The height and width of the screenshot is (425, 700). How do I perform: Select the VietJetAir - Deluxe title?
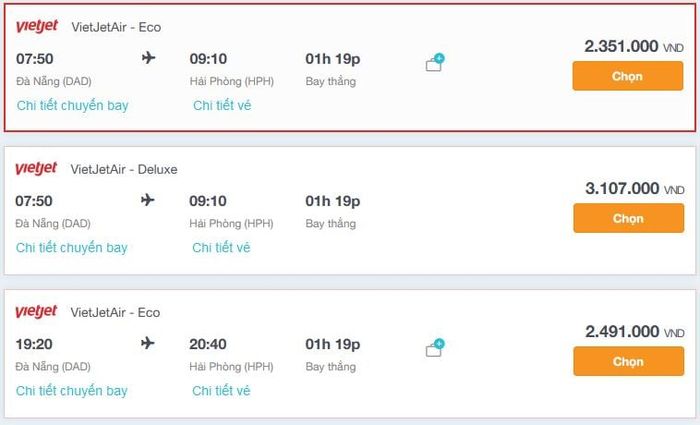(124, 169)
